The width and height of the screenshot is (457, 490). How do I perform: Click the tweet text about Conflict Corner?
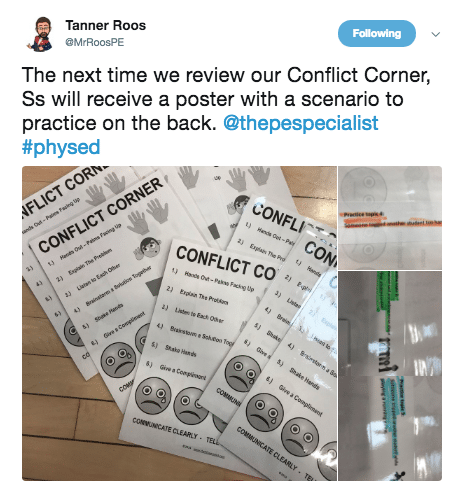227,99
